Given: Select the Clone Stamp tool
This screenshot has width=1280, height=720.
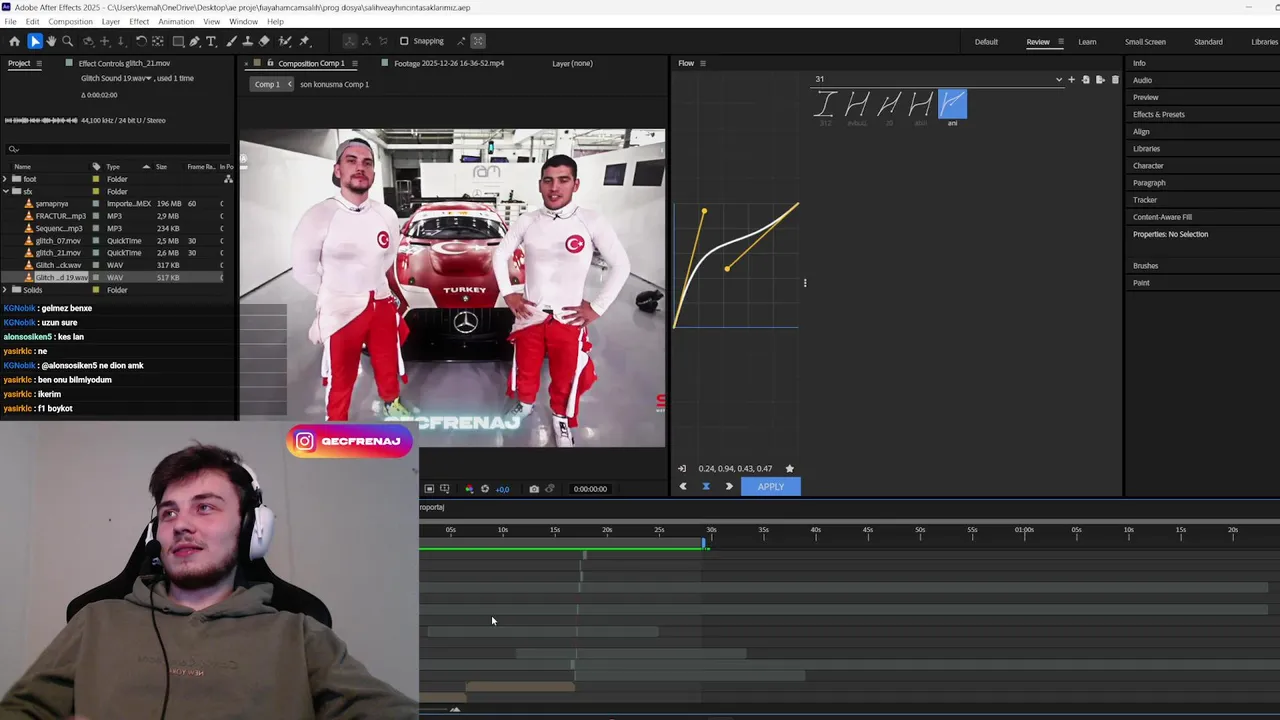Looking at the screenshot, I should pos(247,41).
